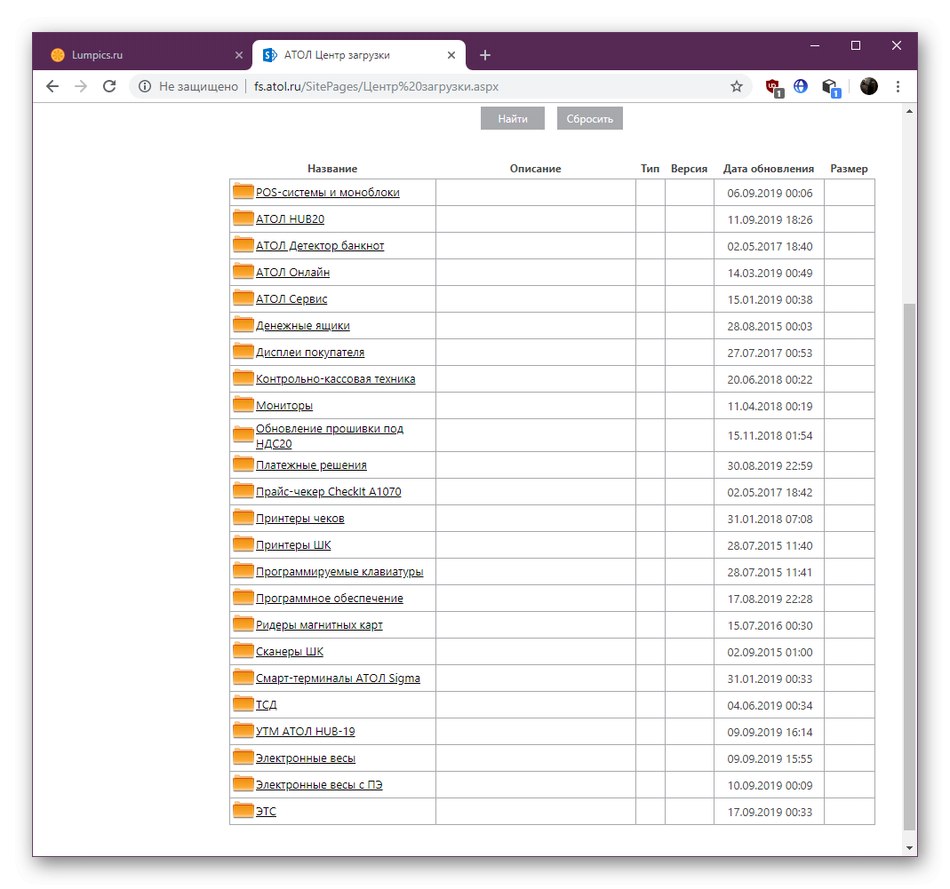The image size is (950, 889).
Task: Open the Программное обеспечение link
Action: tap(329, 598)
